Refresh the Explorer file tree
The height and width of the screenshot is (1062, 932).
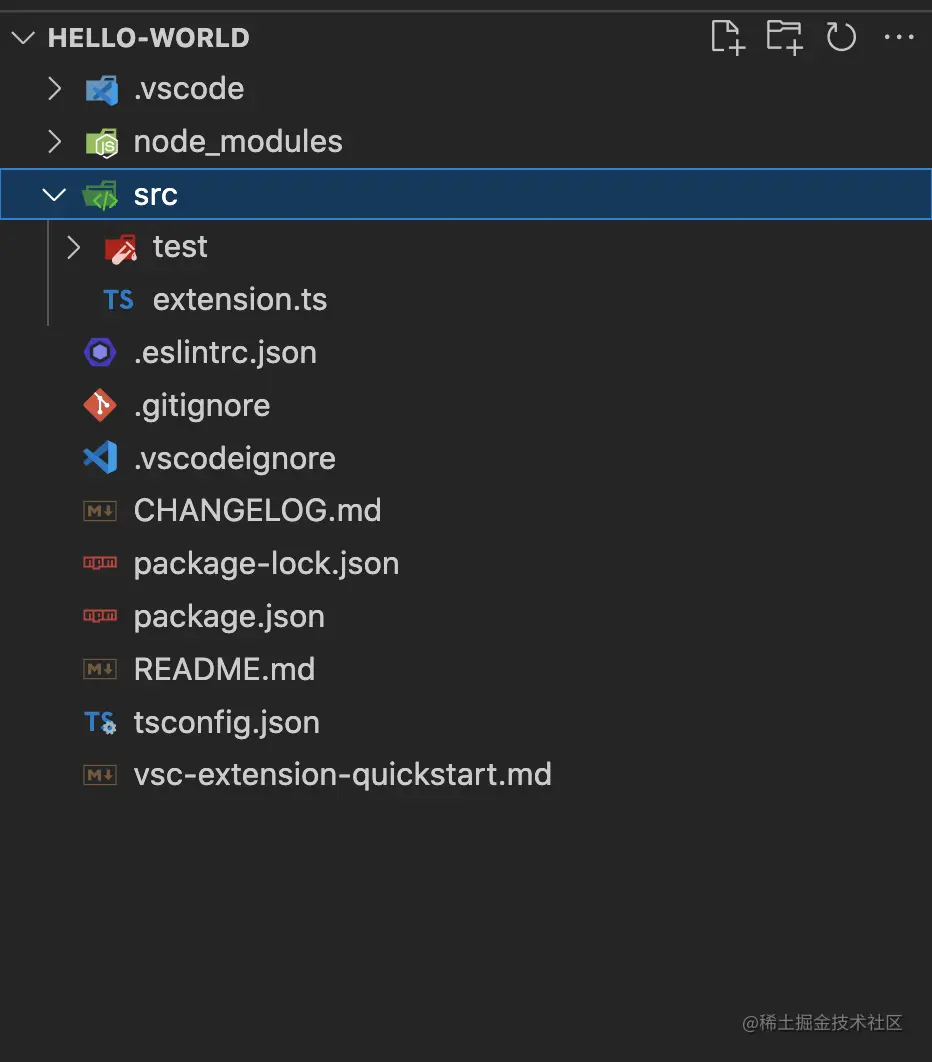click(841, 38)
